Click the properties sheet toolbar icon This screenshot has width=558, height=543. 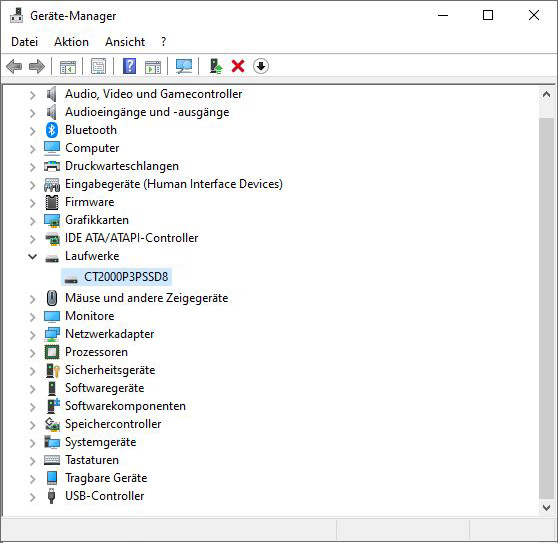98,66
